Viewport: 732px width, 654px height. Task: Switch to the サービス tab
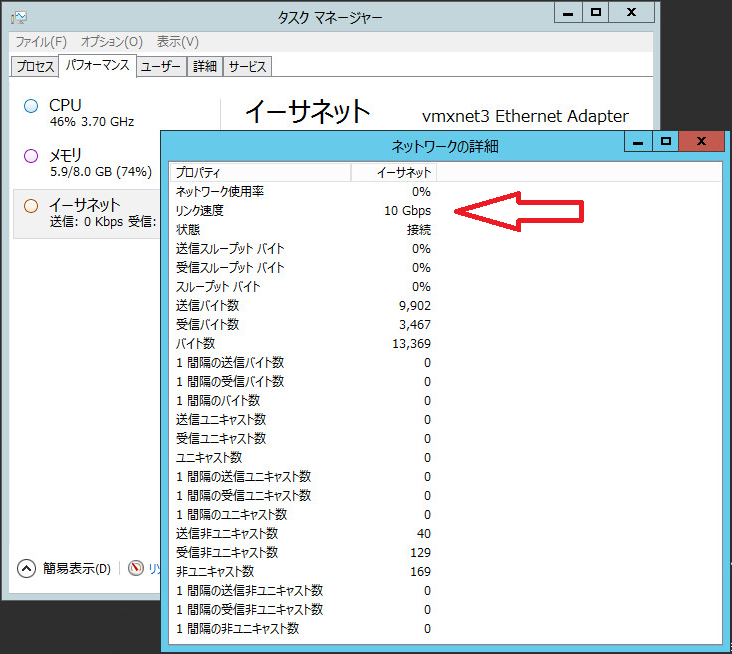click(247, 66)
